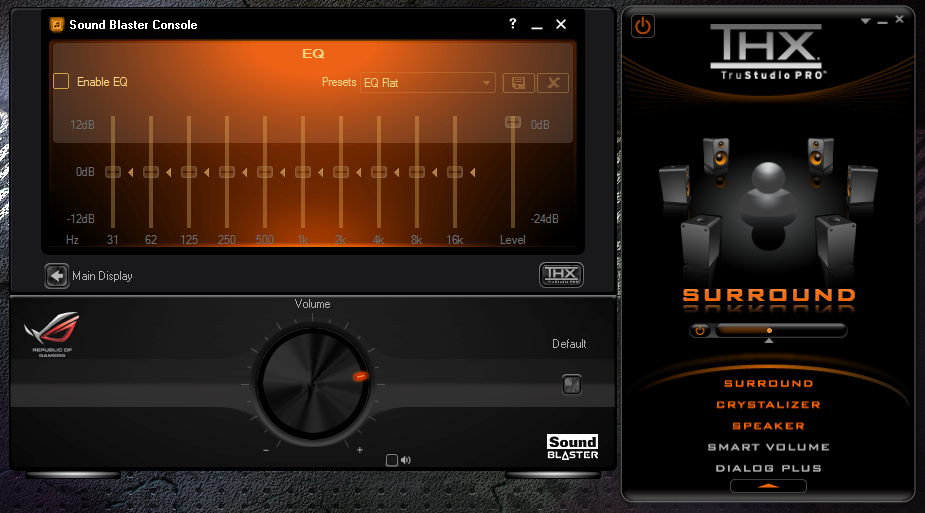925x513 pixels.
Task: Click the volume knob
Action: [x=313, y=384]
